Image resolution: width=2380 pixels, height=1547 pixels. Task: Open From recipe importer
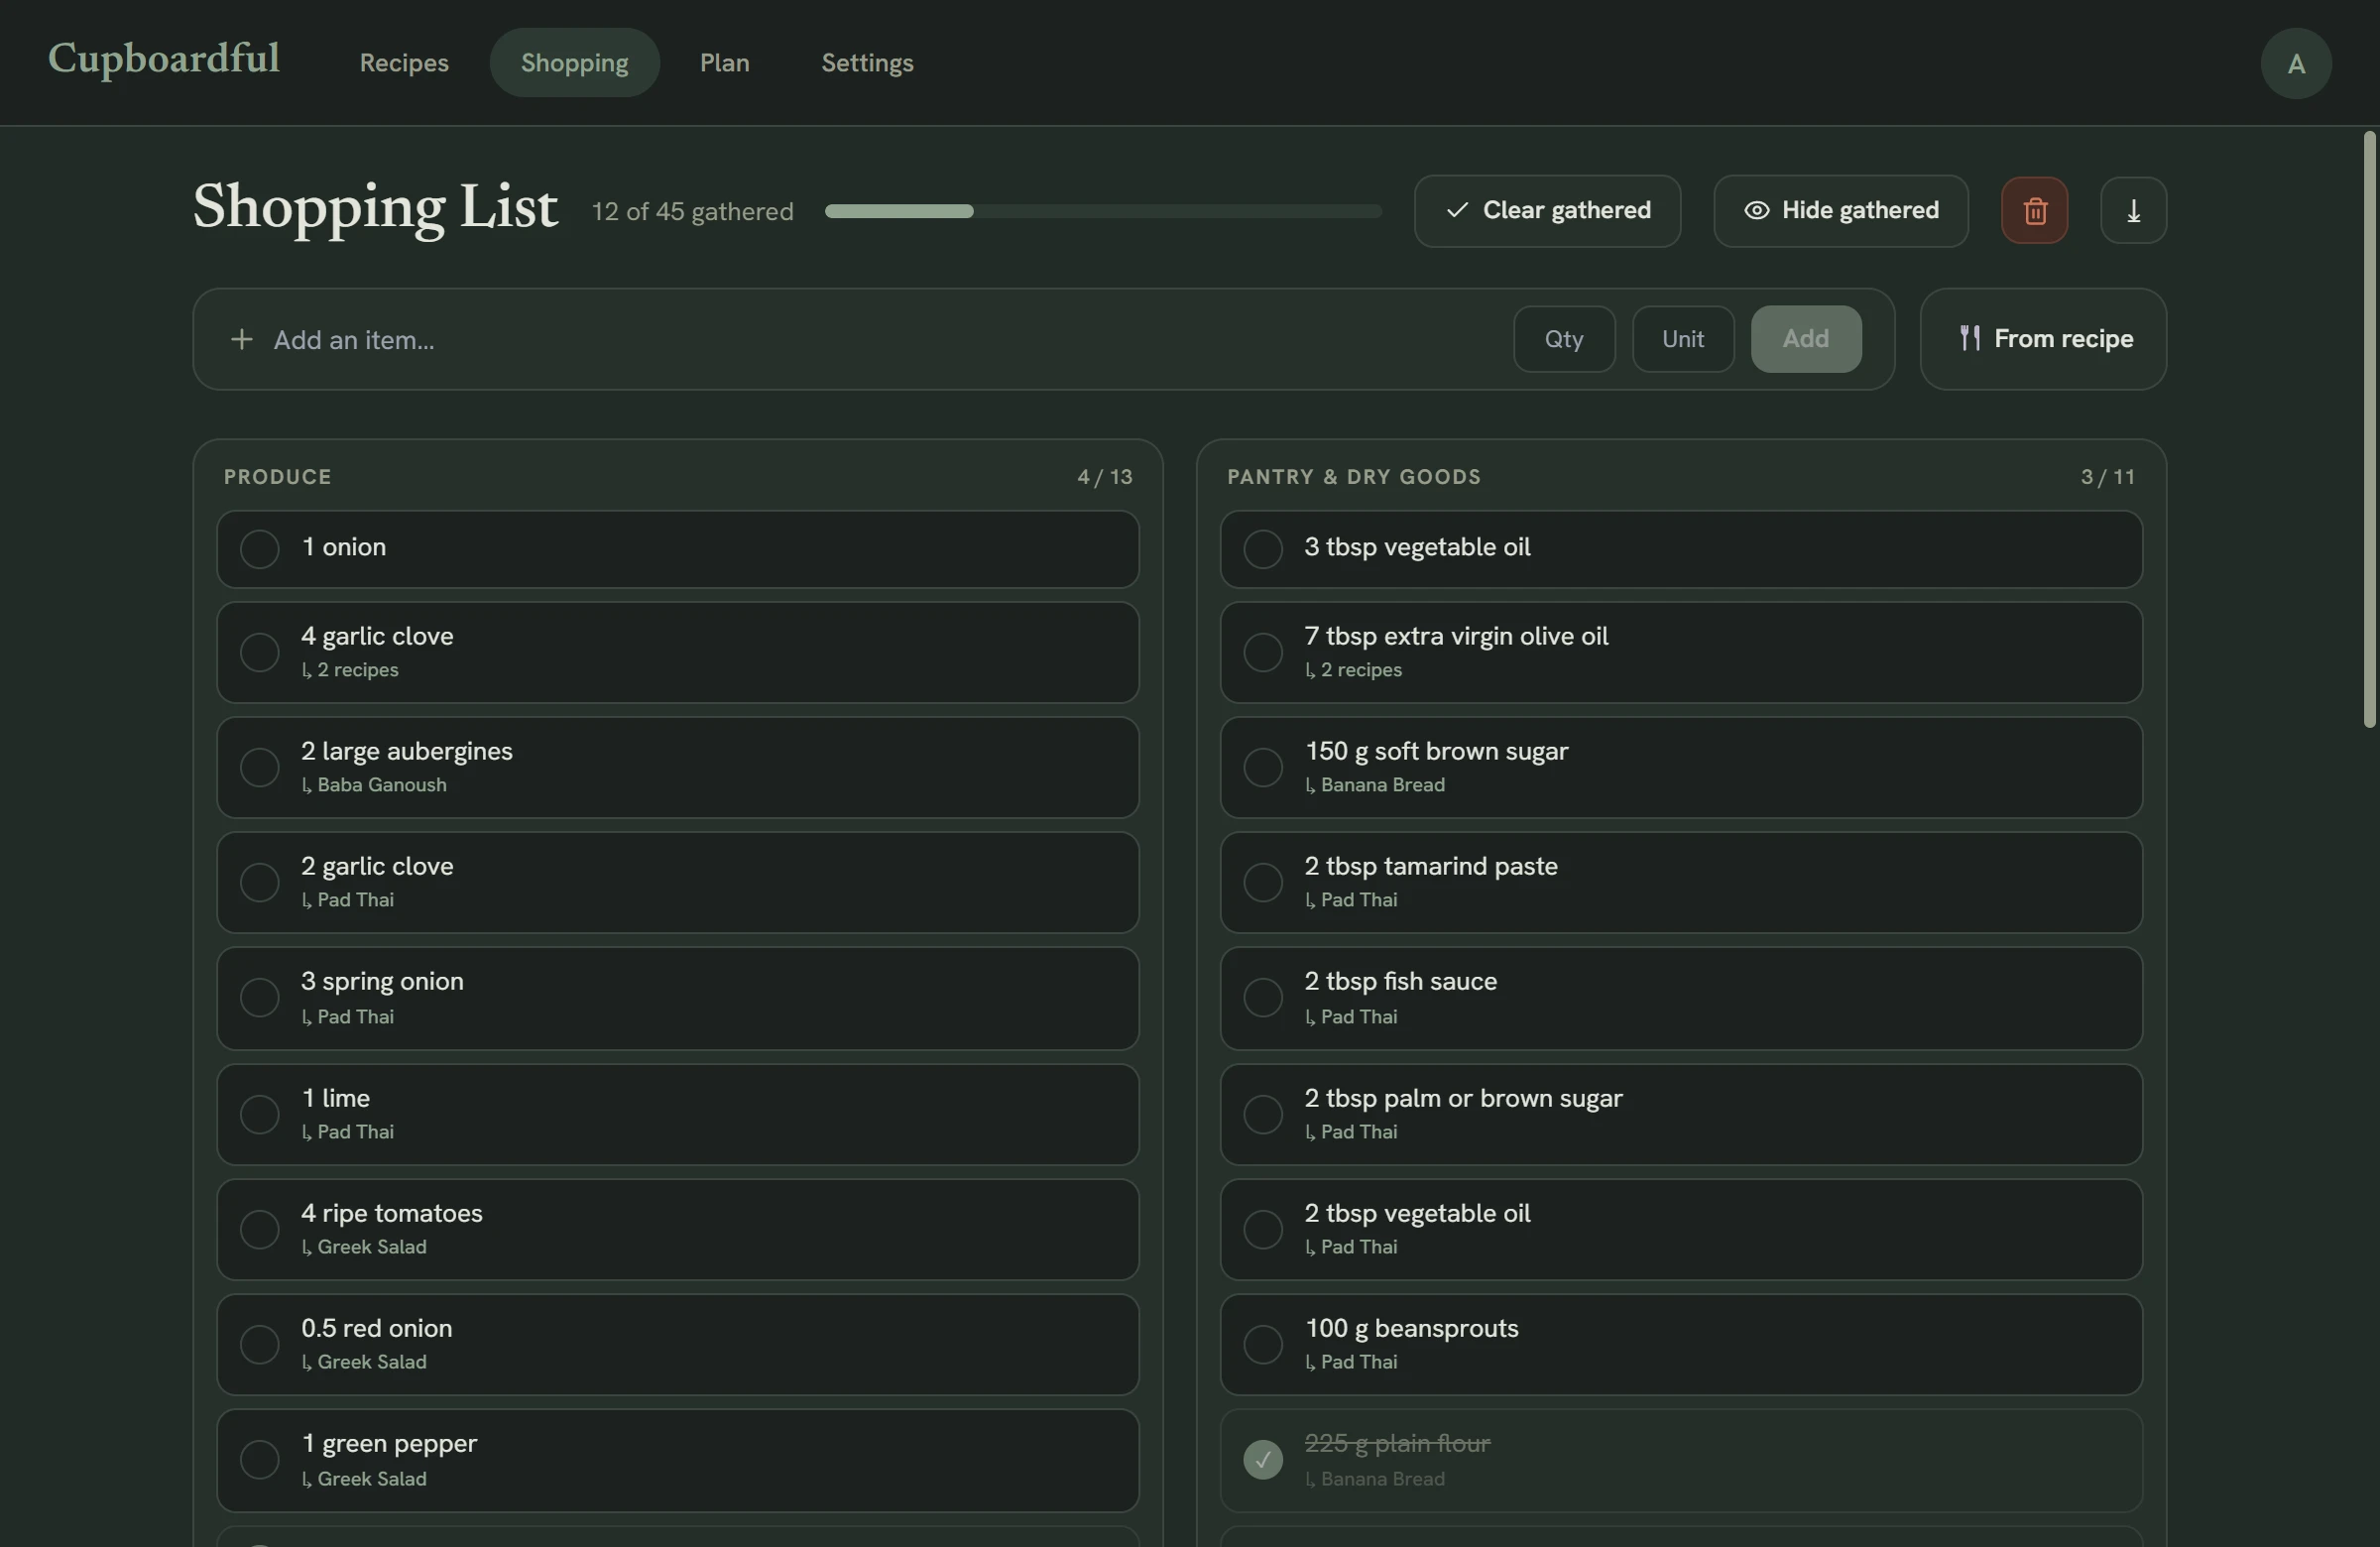point(2043,339)
